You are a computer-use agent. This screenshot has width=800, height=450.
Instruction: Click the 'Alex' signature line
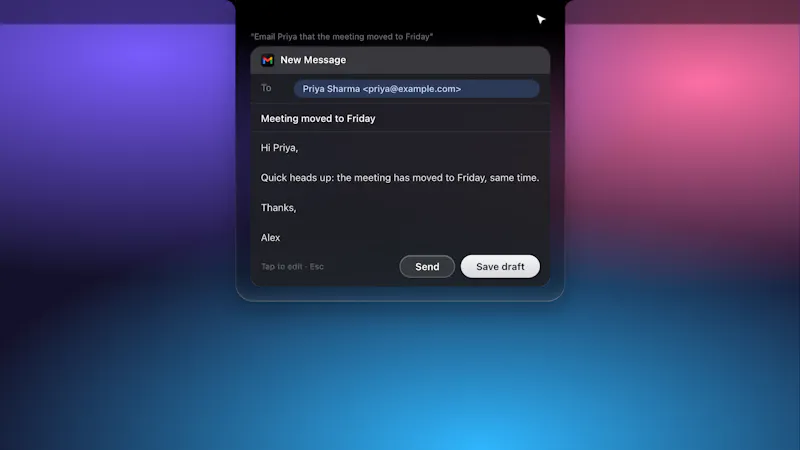(x=270, y=238)
